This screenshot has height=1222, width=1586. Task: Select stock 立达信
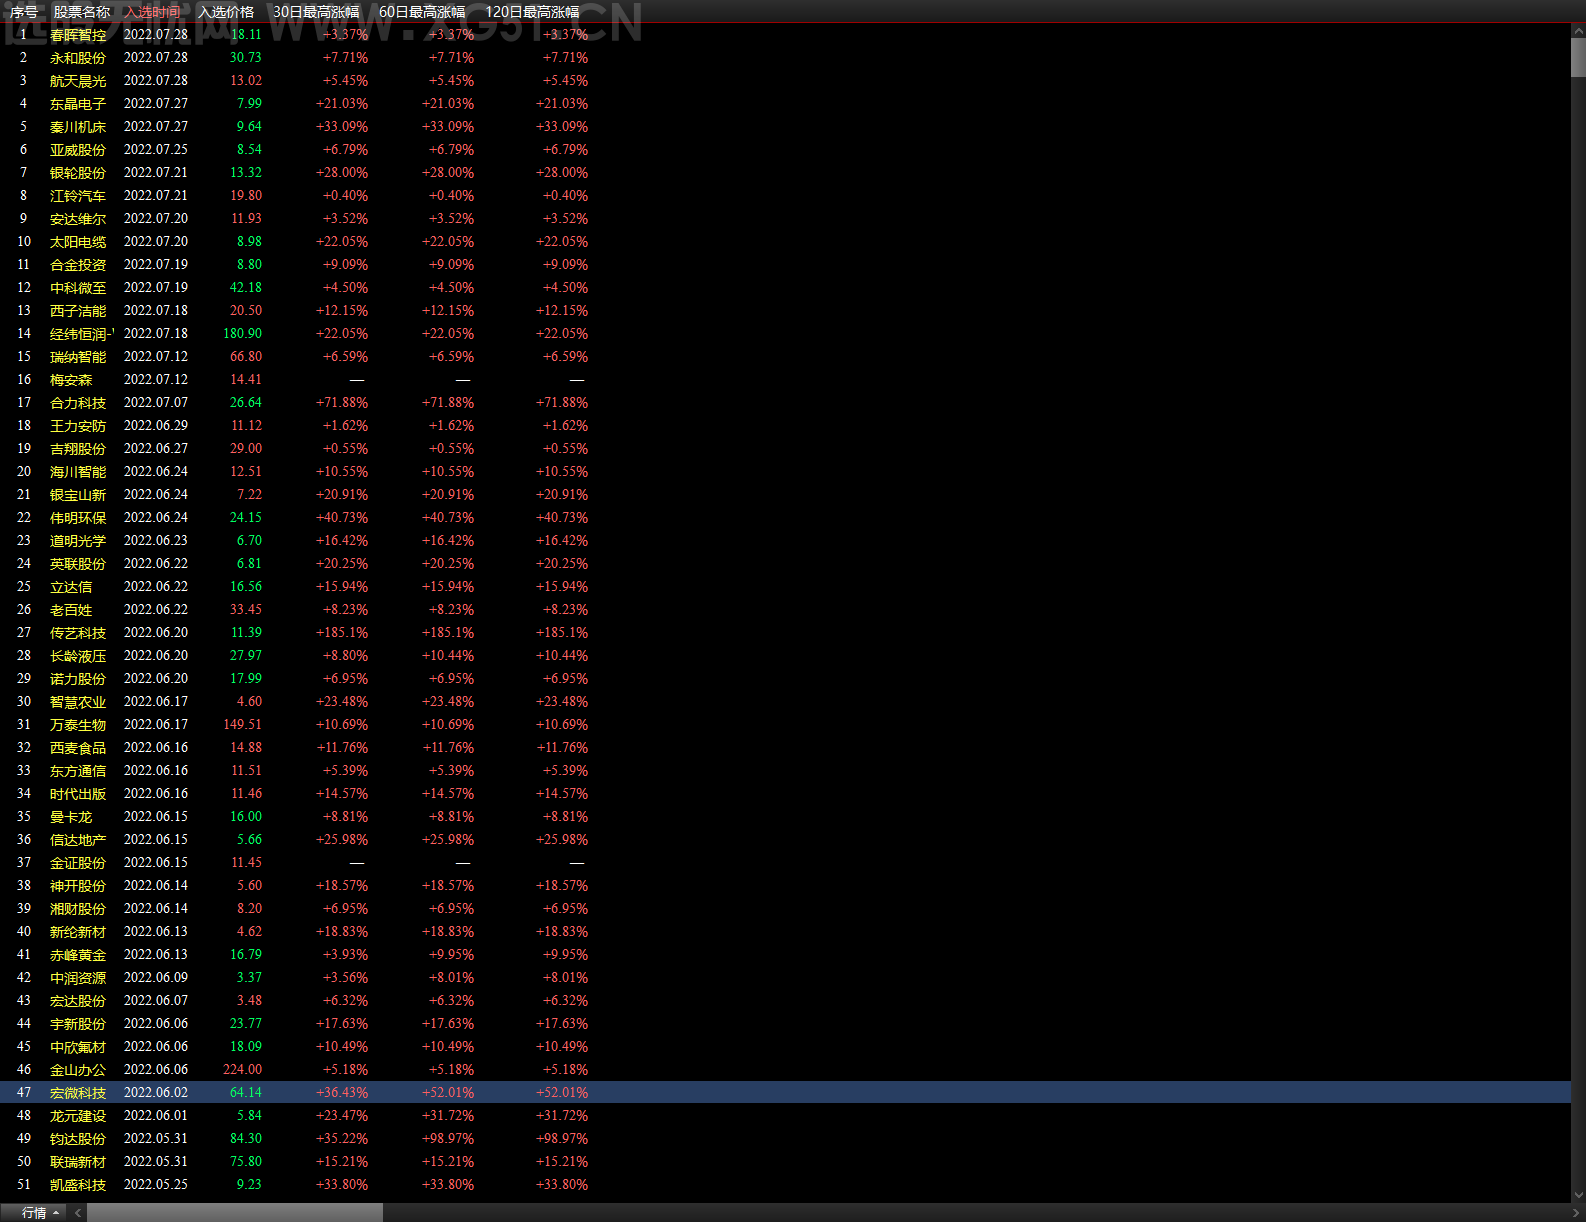point(71,587)
